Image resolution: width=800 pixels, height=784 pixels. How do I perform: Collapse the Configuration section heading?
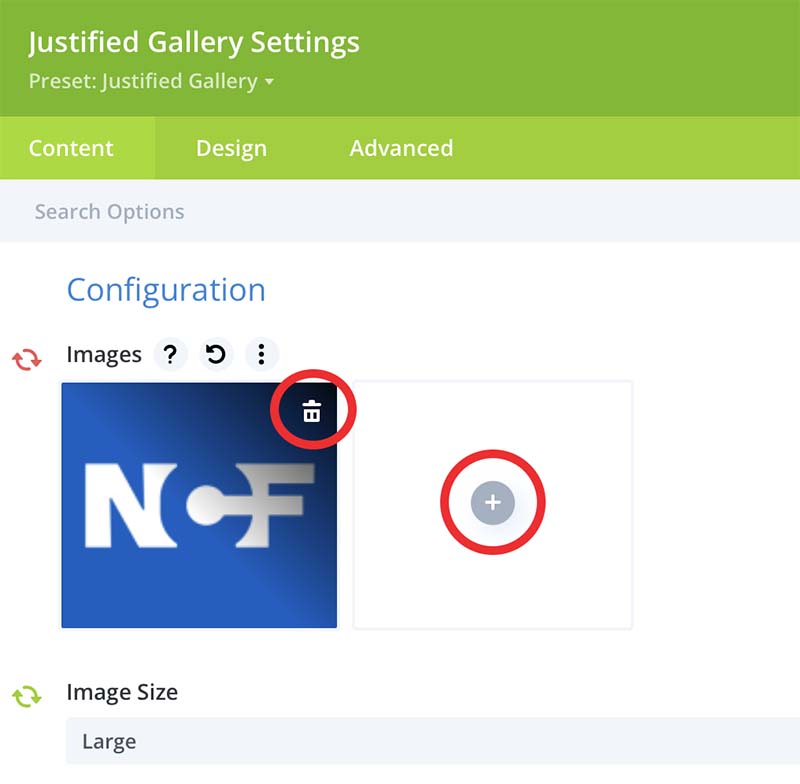pyautogui.click(x=166, y=290)
